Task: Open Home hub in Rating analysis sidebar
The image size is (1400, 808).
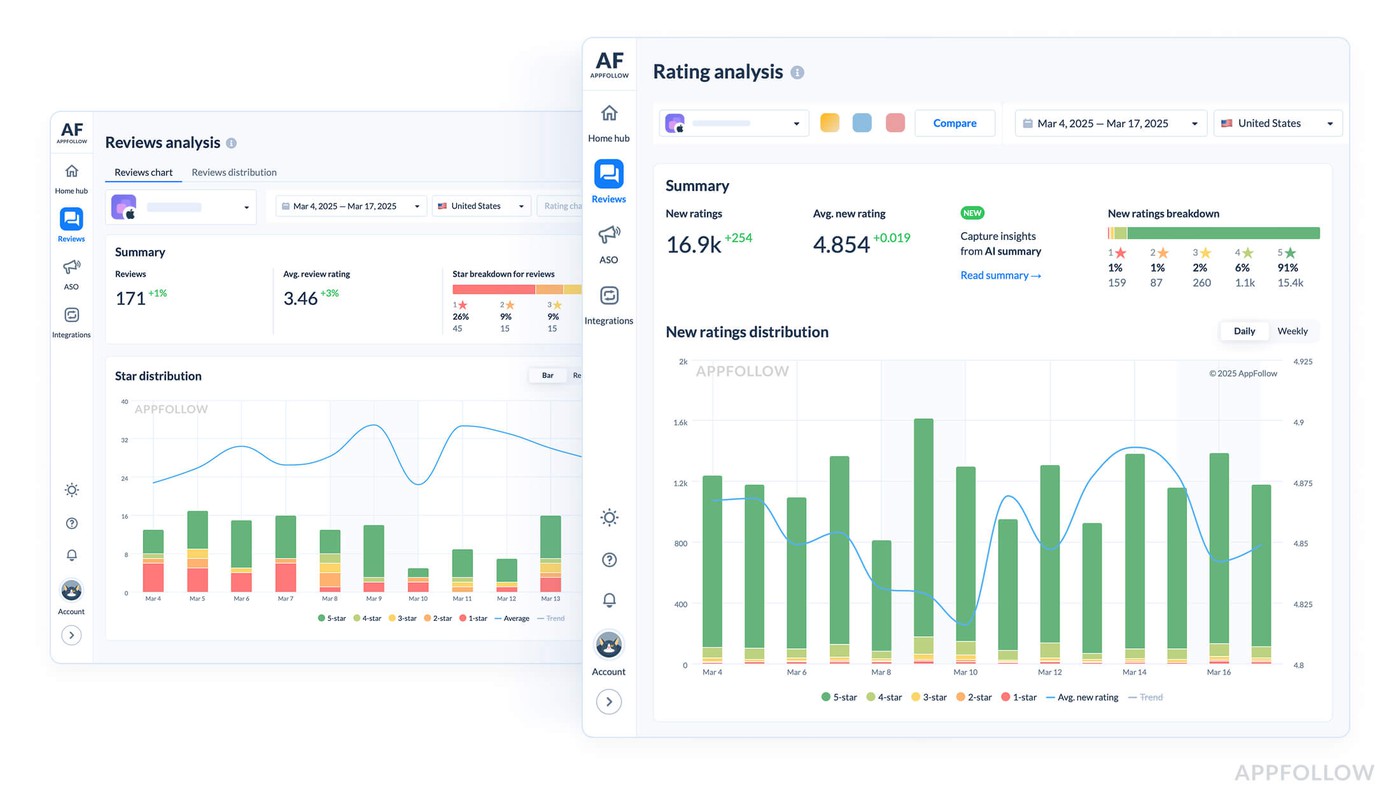Action: pyautogui.click(x=609, y=114)
